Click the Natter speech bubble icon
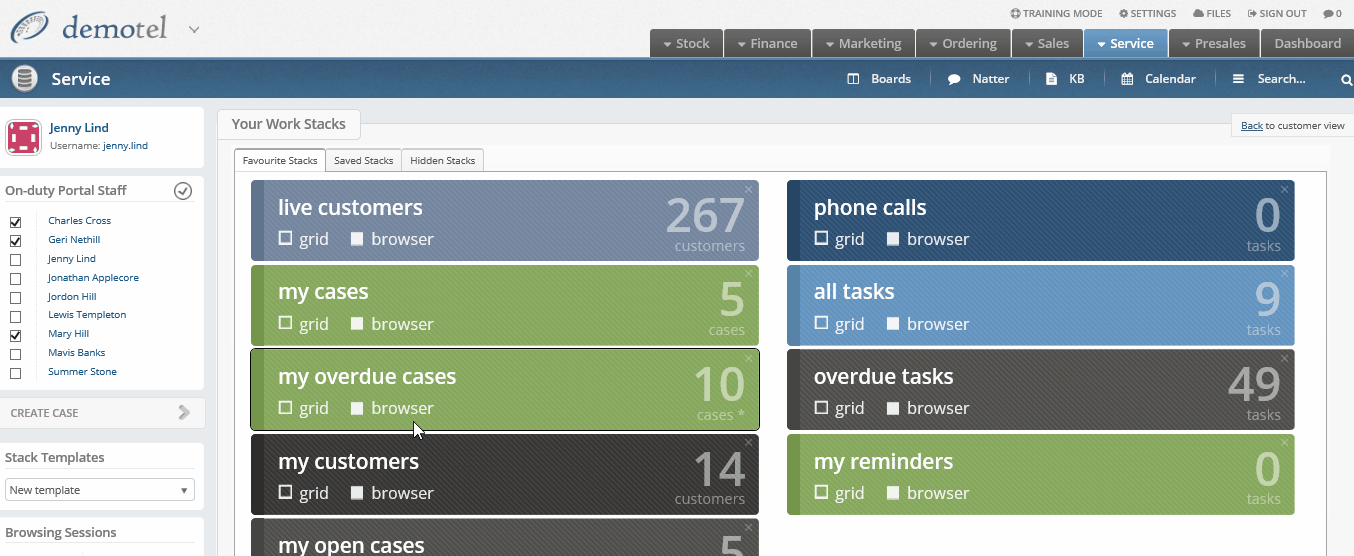This screenshot has height=556, width=1354. point(954,79)
